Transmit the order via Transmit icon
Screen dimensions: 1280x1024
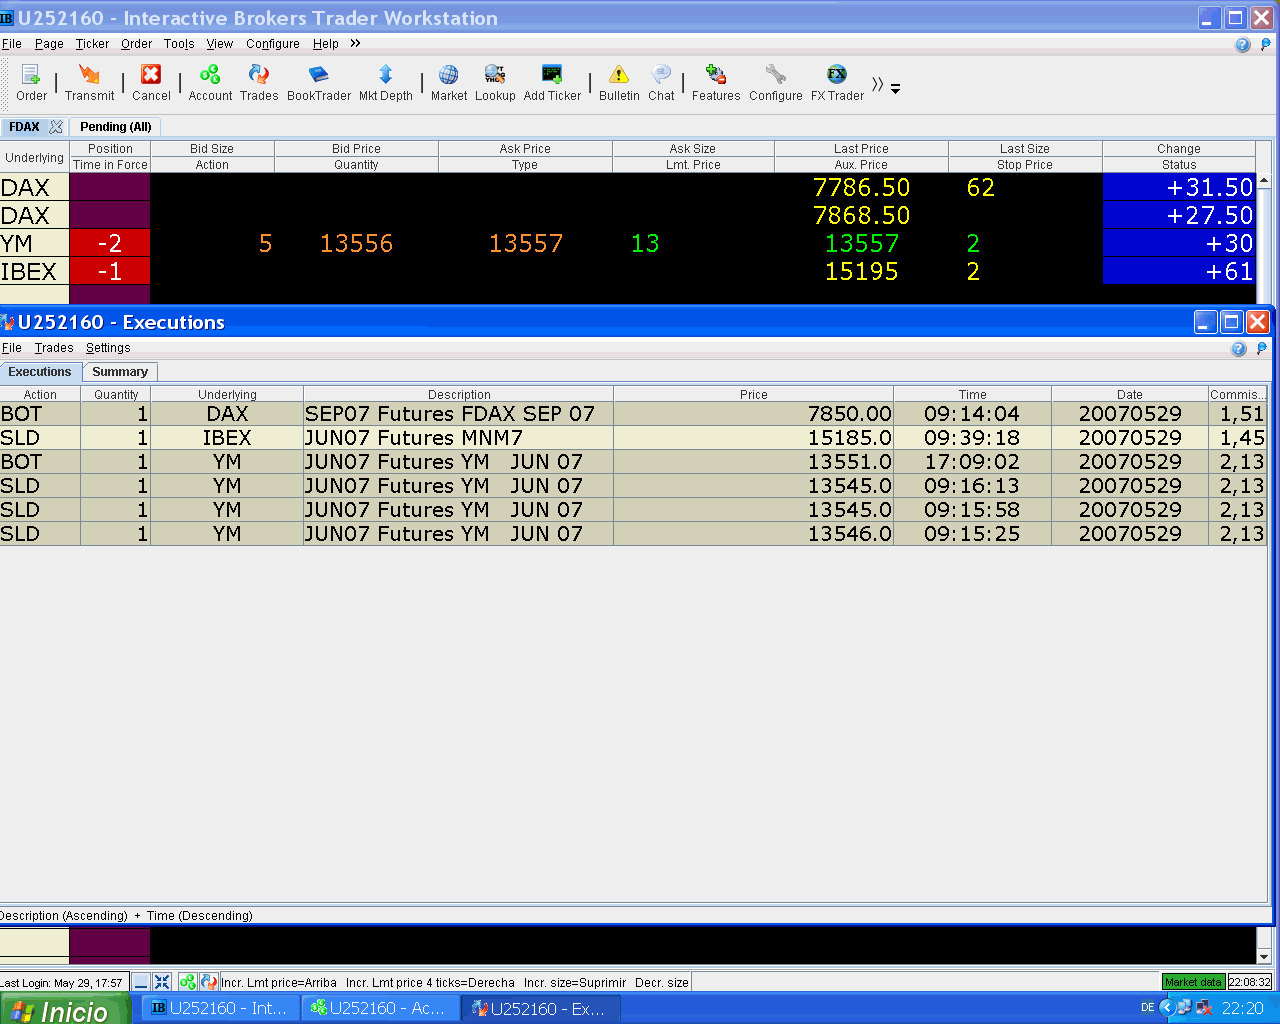pyautogui.click(x=89, y=83)
